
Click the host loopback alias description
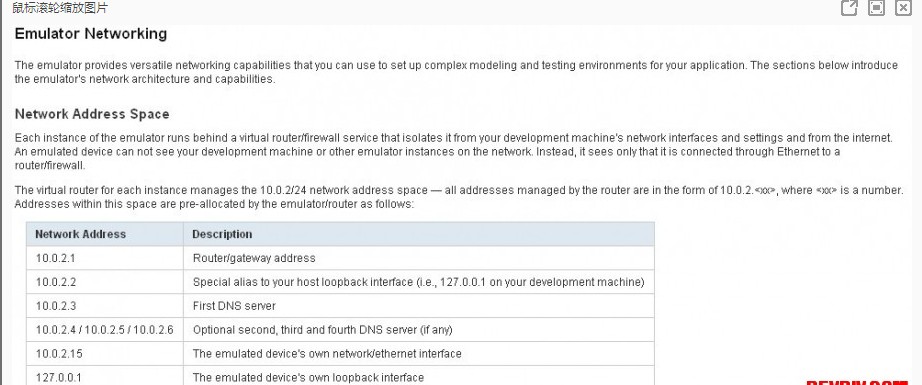tap(419, 282)
